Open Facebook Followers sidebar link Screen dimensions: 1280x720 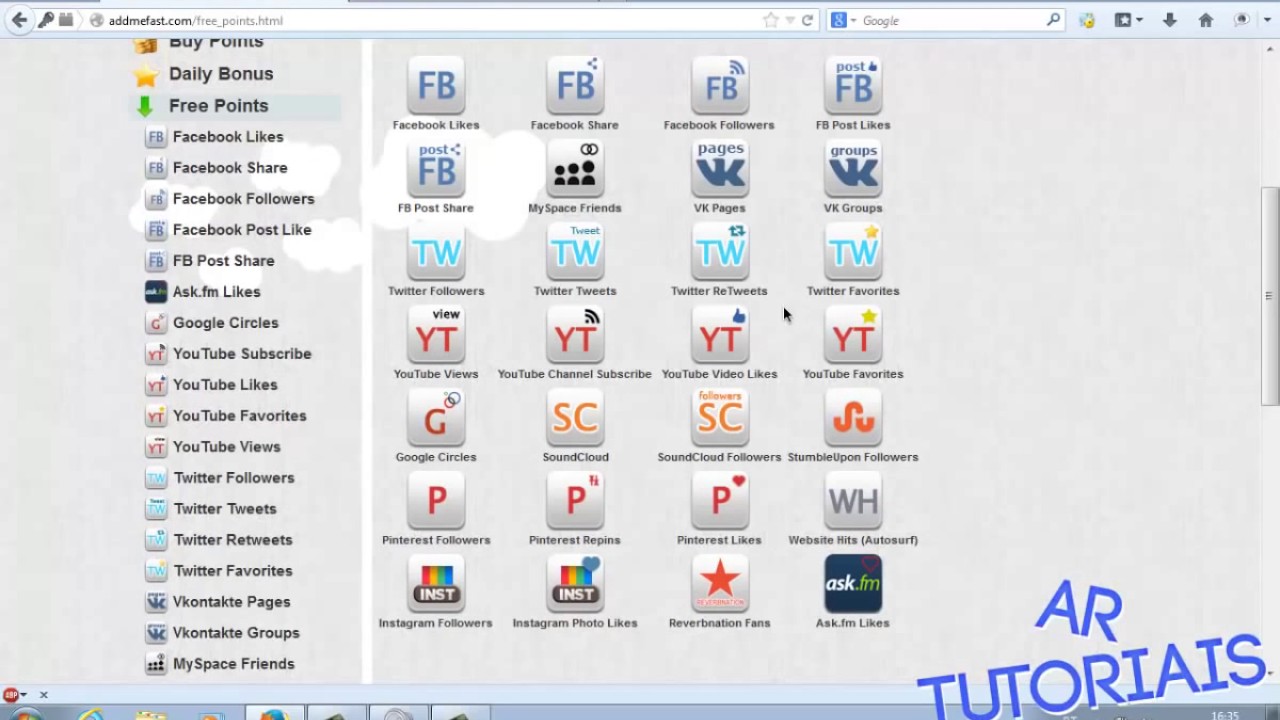(x=243, y=199)
